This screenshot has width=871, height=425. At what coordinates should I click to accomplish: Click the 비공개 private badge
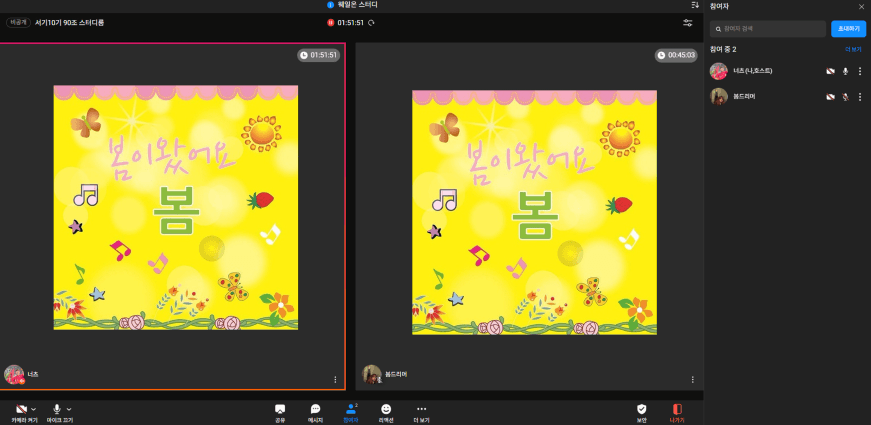click(x=18, y=23)
